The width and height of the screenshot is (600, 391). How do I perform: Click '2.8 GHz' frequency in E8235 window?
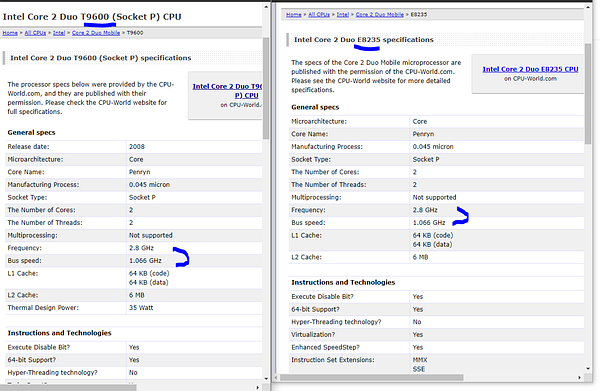click(x=425, y=210)
